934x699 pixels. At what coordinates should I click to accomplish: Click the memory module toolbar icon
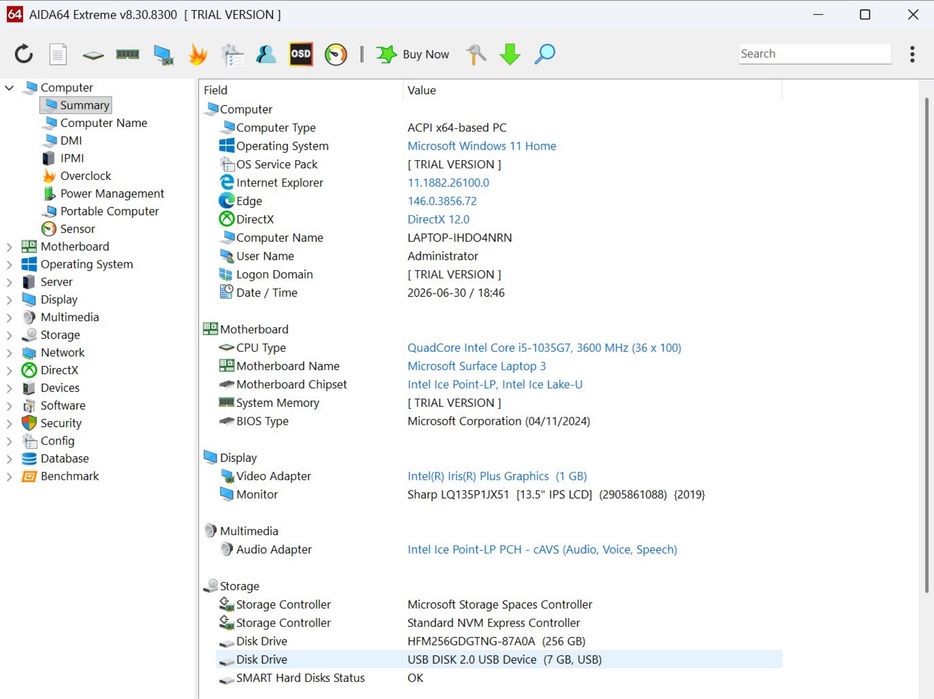[x=127, y=54]
